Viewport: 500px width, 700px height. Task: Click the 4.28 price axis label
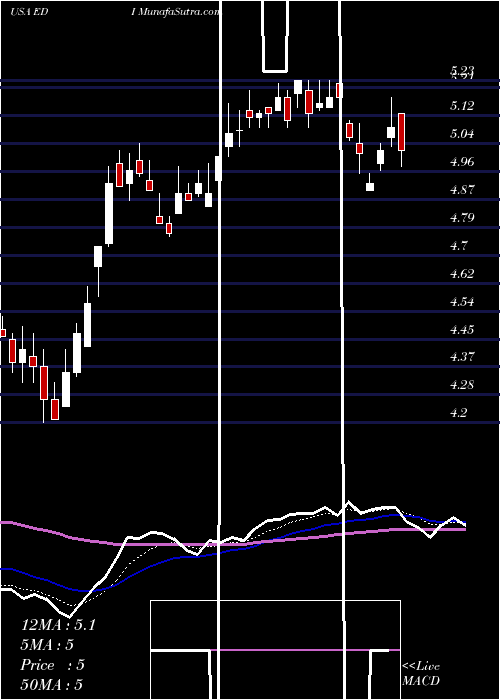(x=462, y=385)
